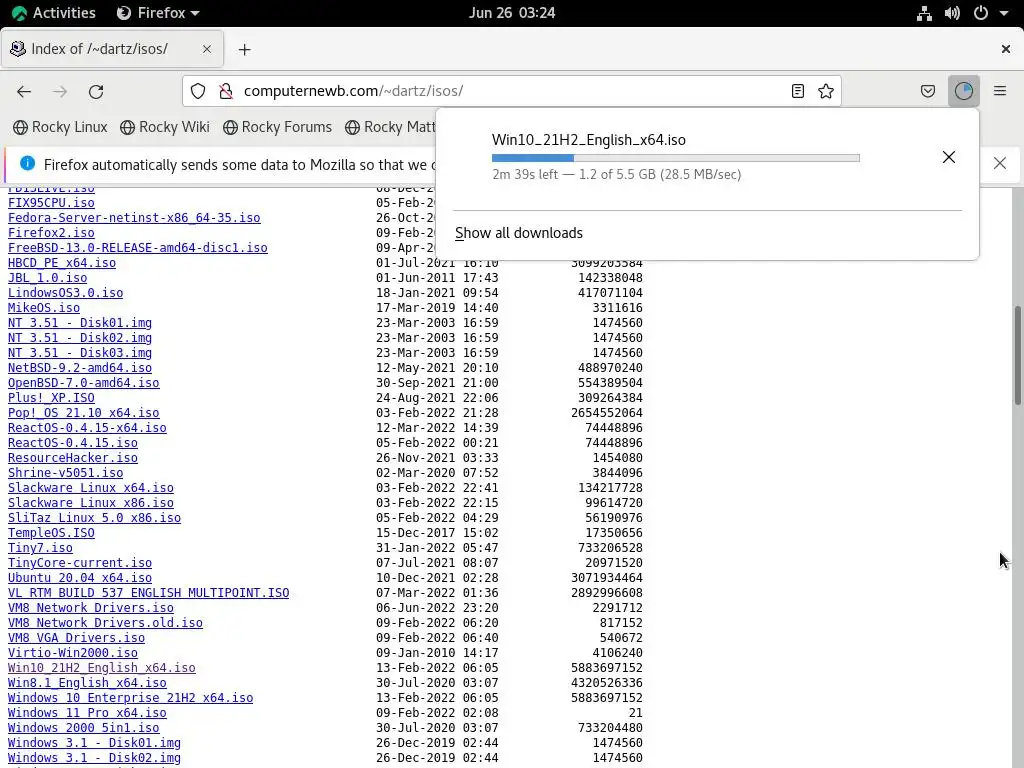
Task: Download Ubuntu 20.04 x64.iso
Action: click(80, 579)
